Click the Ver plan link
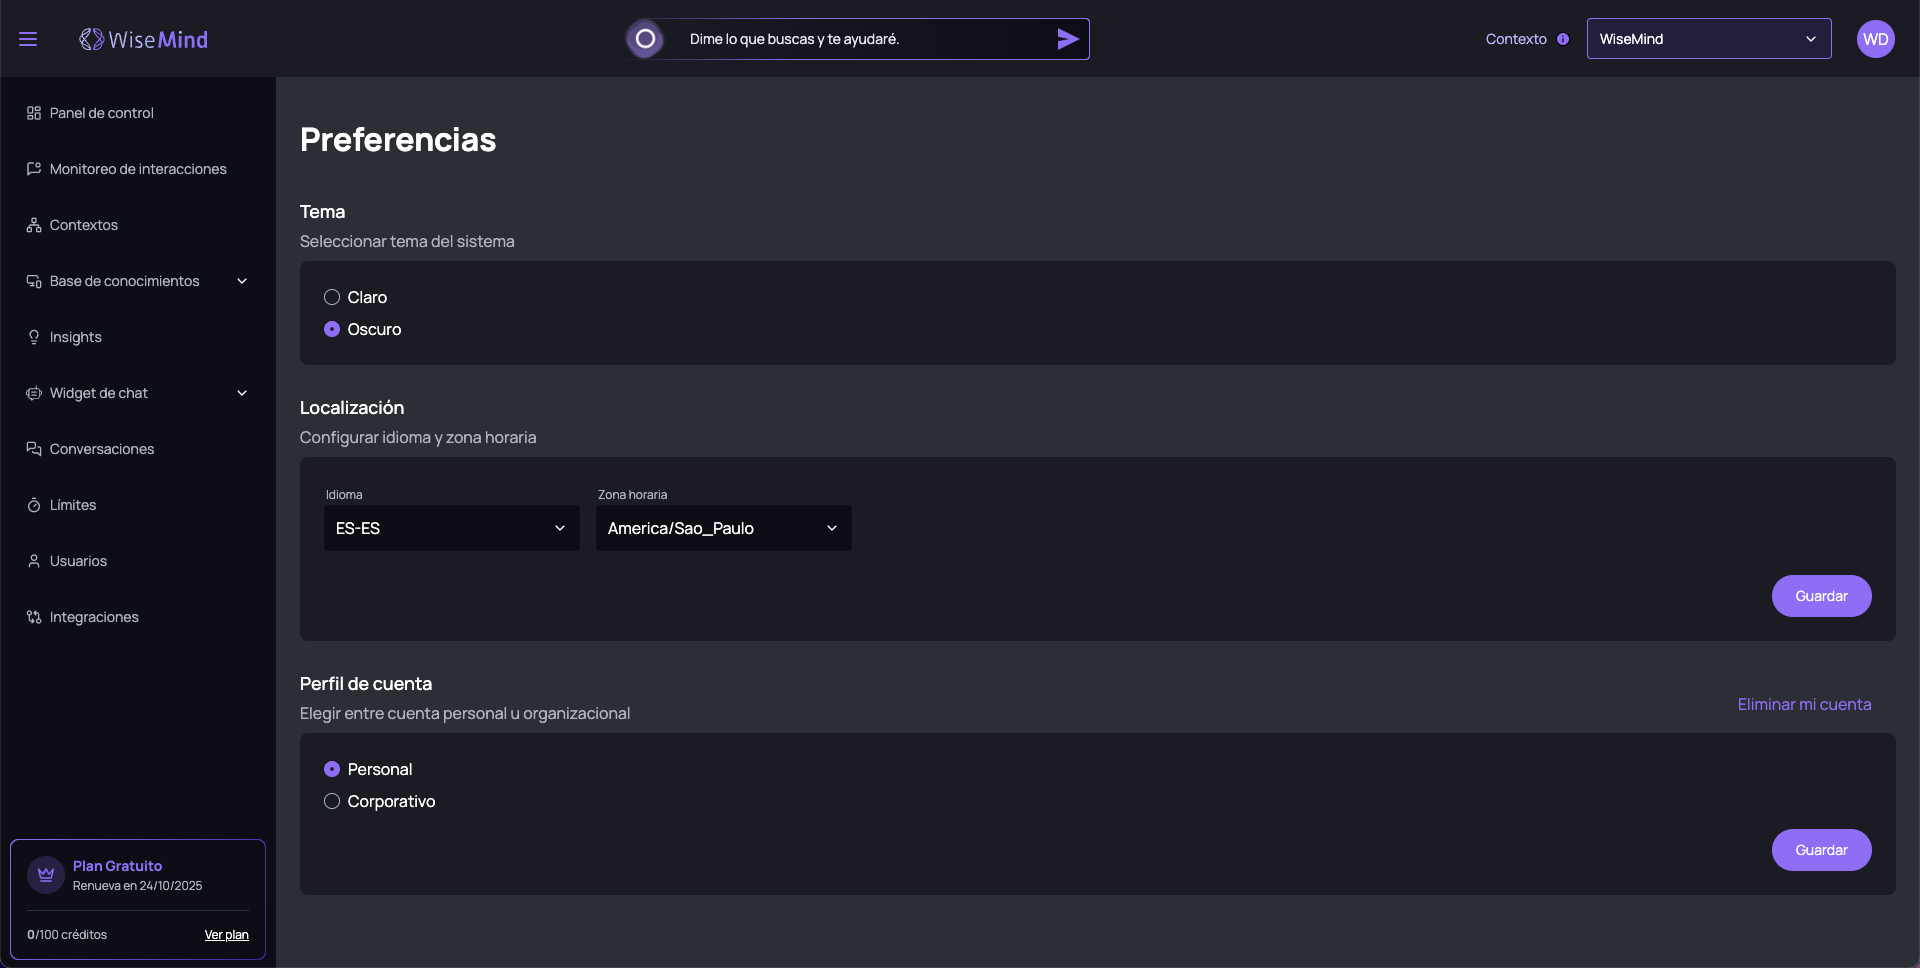 click(226, 935)
